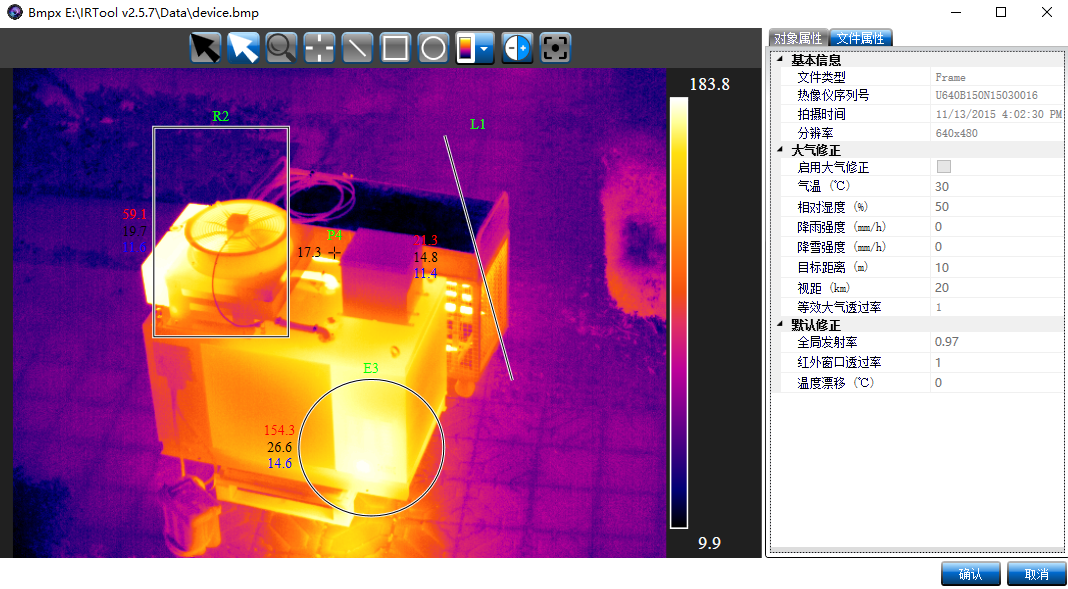Click the contrast adjustment icon
1068x589 pixels.
[517, 48]
